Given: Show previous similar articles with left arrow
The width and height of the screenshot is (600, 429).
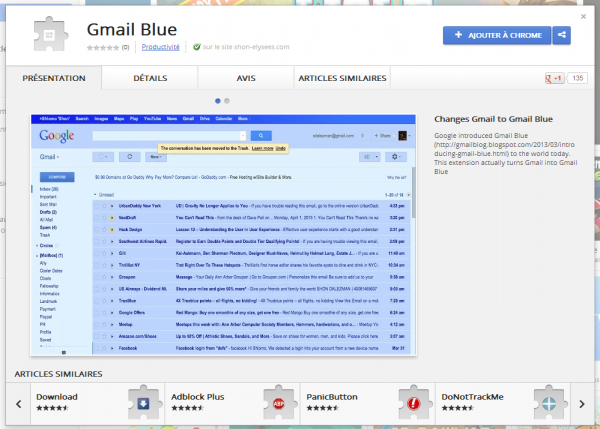Looking at the screenshot, I should click(18, 404).
